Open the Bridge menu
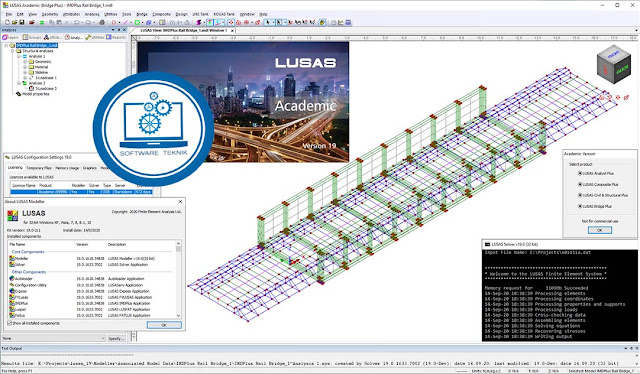 coord(142,14)
